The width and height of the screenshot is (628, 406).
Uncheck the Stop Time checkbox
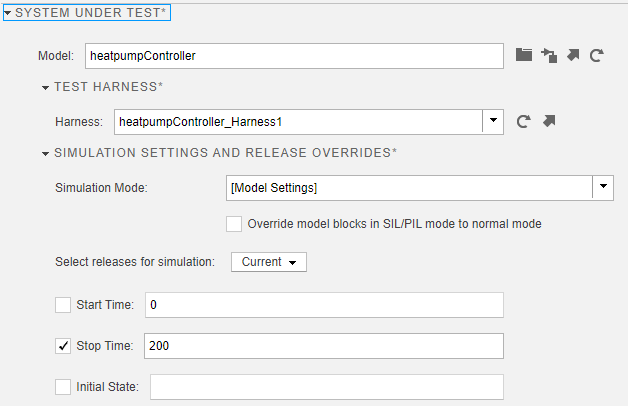[x=63, y=346]
